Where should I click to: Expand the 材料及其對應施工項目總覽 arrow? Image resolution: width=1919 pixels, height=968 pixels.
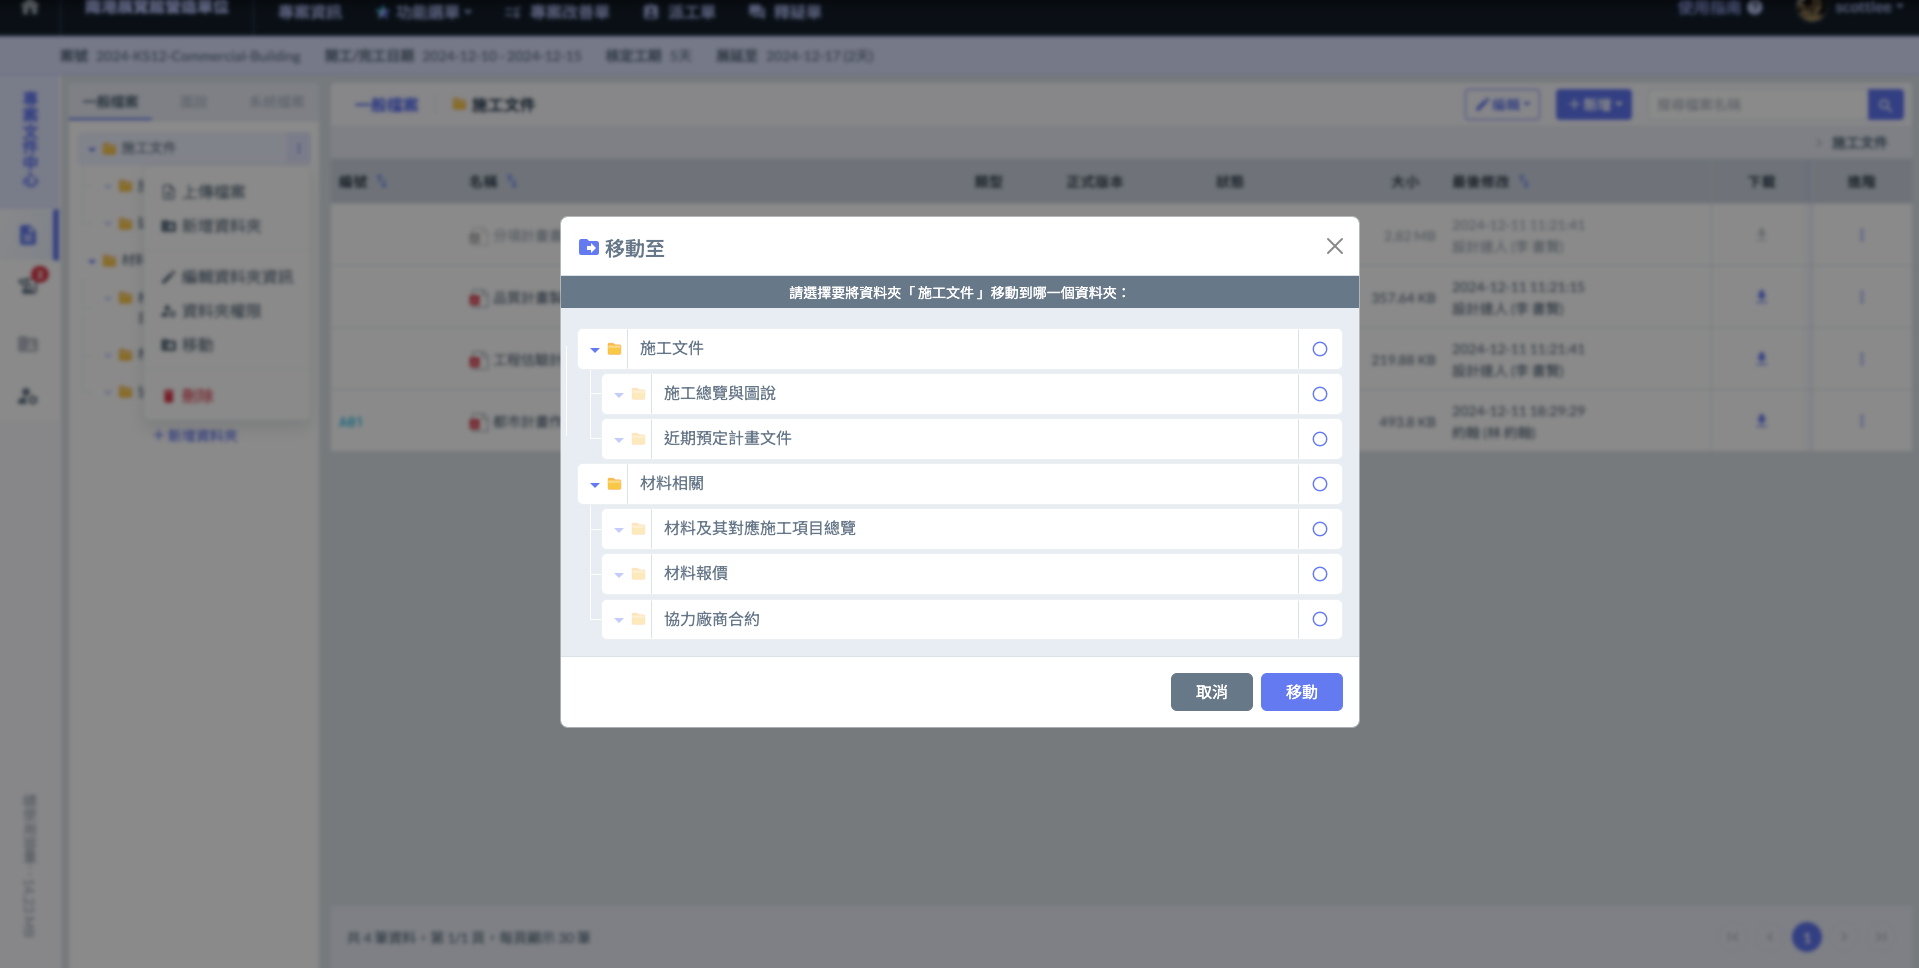619,530
